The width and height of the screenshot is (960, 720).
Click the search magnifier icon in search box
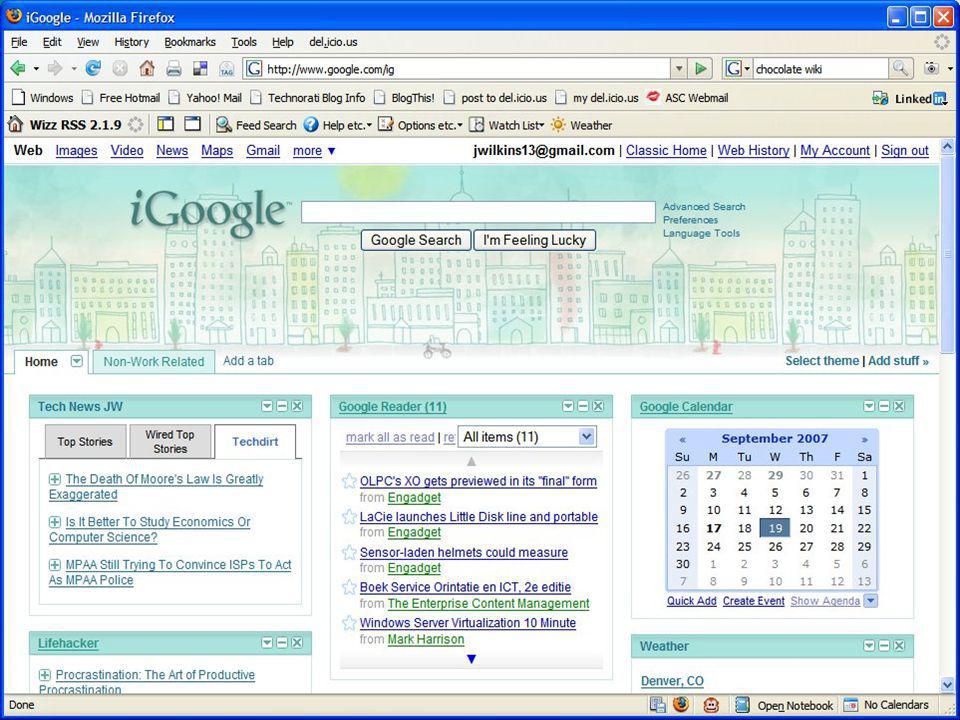(x=899, y=69)
